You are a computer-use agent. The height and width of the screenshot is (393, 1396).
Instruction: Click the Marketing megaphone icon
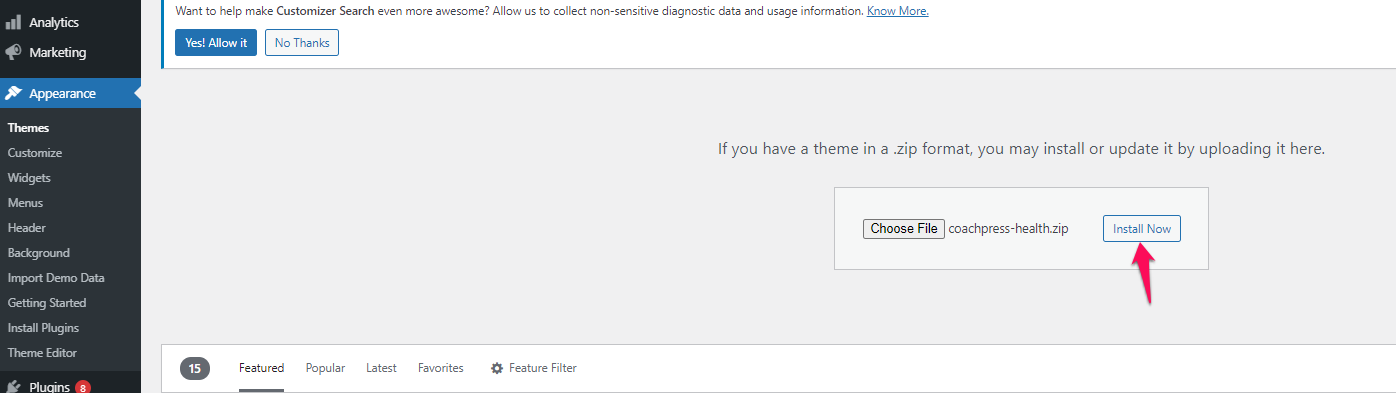(14, 52)
